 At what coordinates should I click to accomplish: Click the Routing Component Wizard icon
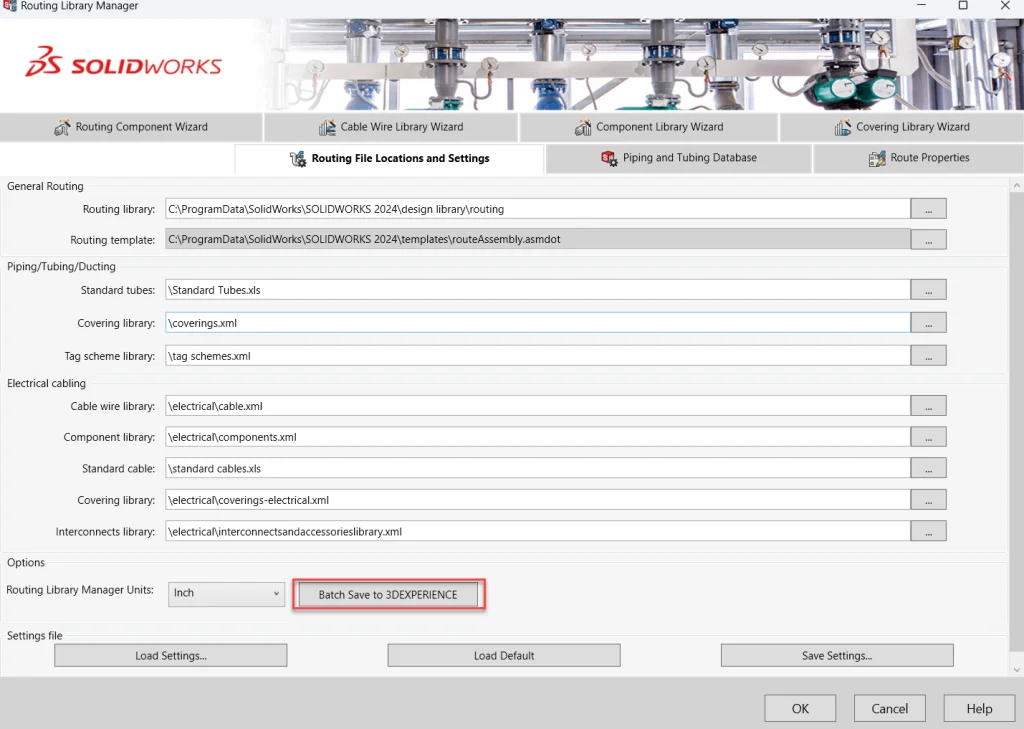click(62, 127)
